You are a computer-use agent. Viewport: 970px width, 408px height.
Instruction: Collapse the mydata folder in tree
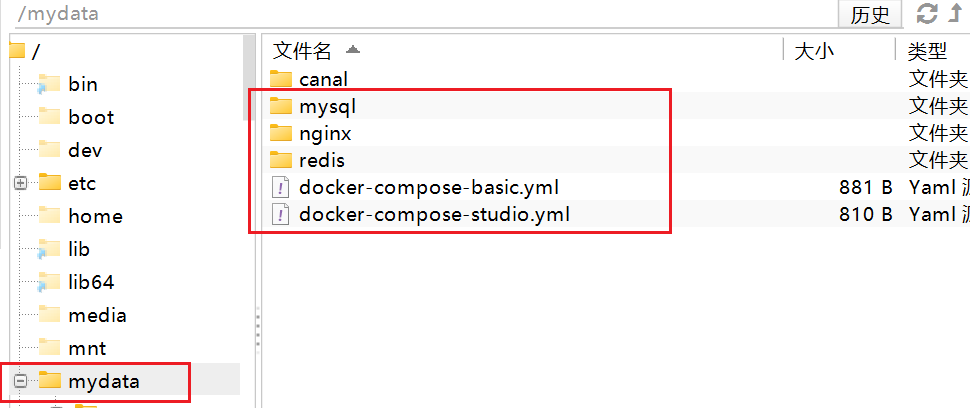[20, 382]
